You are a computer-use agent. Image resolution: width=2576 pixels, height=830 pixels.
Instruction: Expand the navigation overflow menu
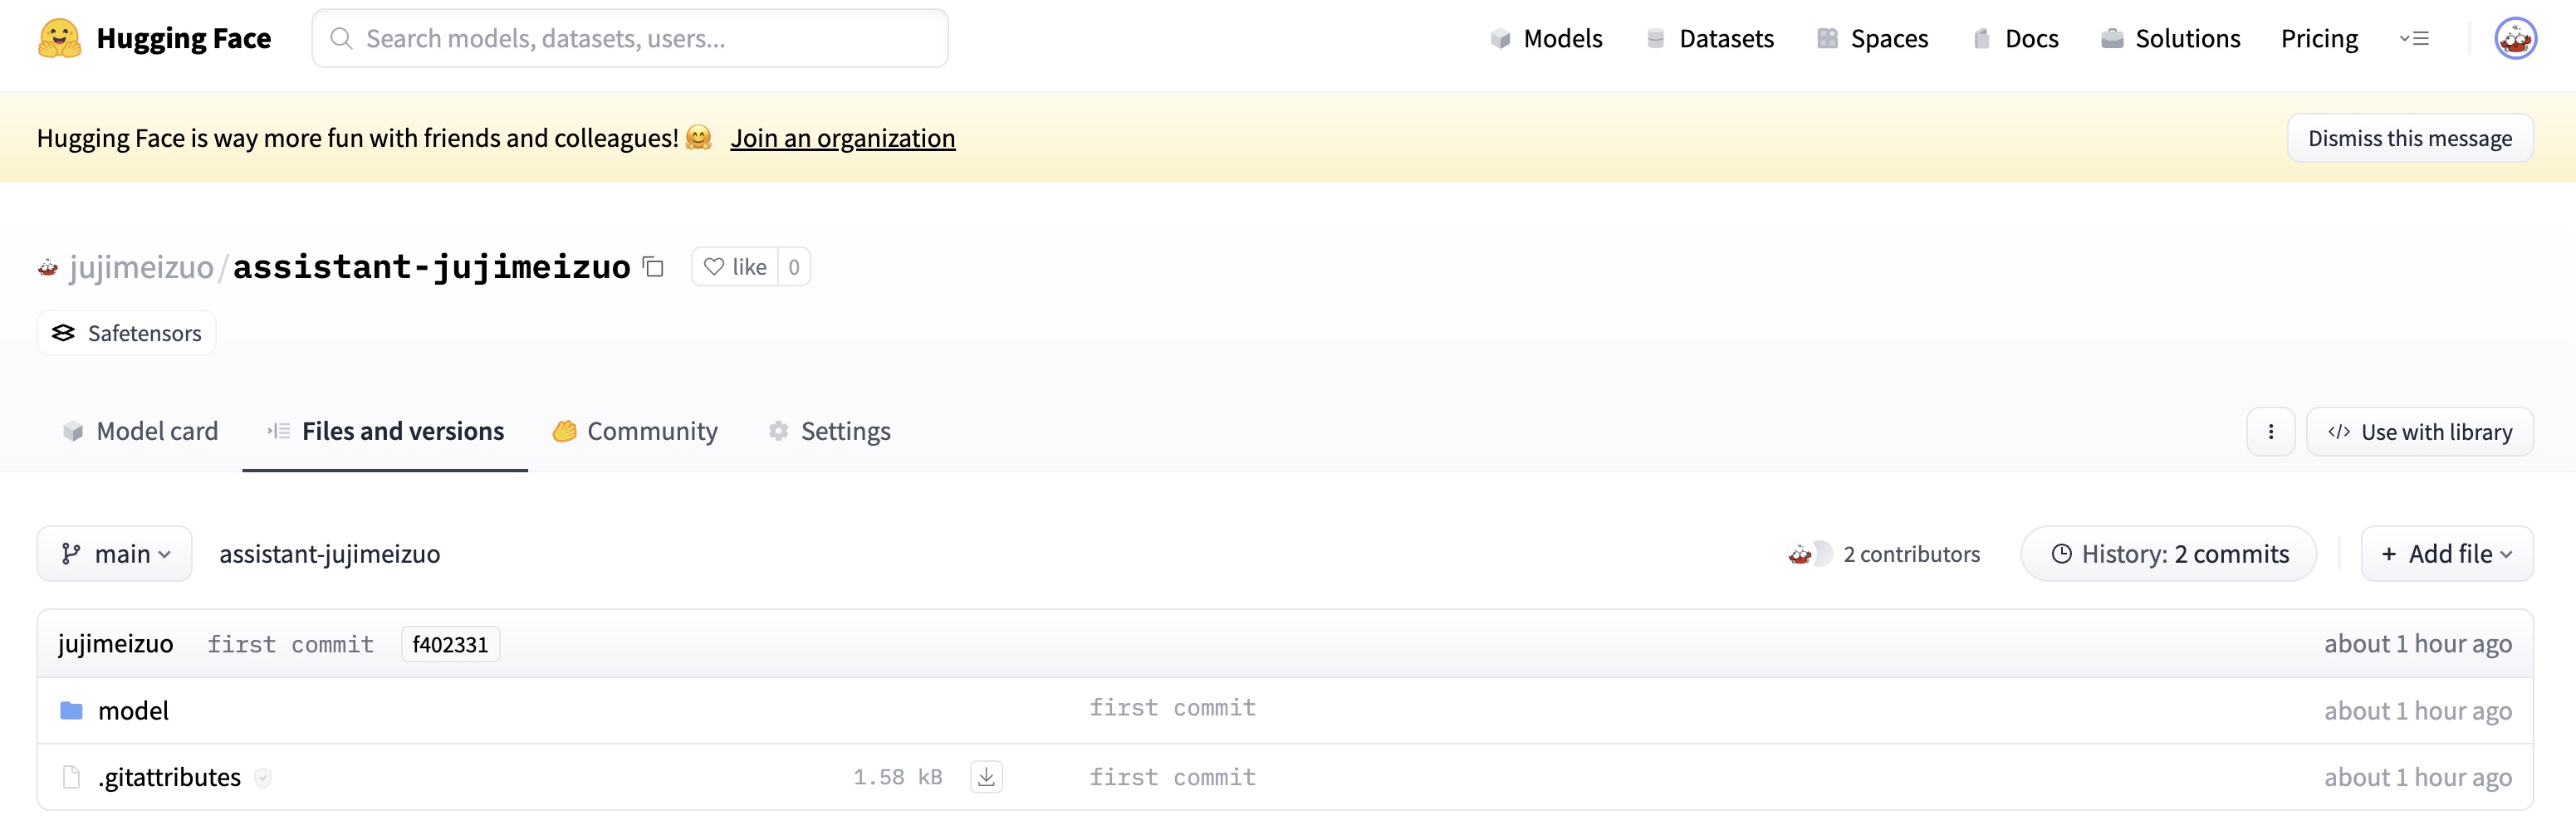[2413, 39]
